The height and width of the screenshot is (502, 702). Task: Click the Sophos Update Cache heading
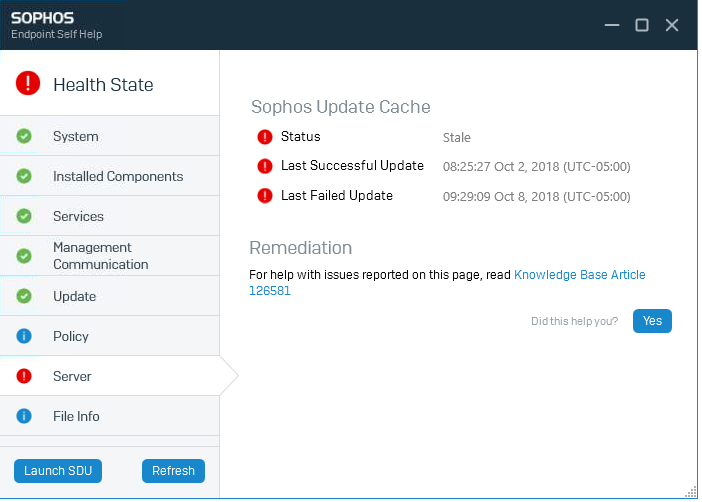point(341,107)
